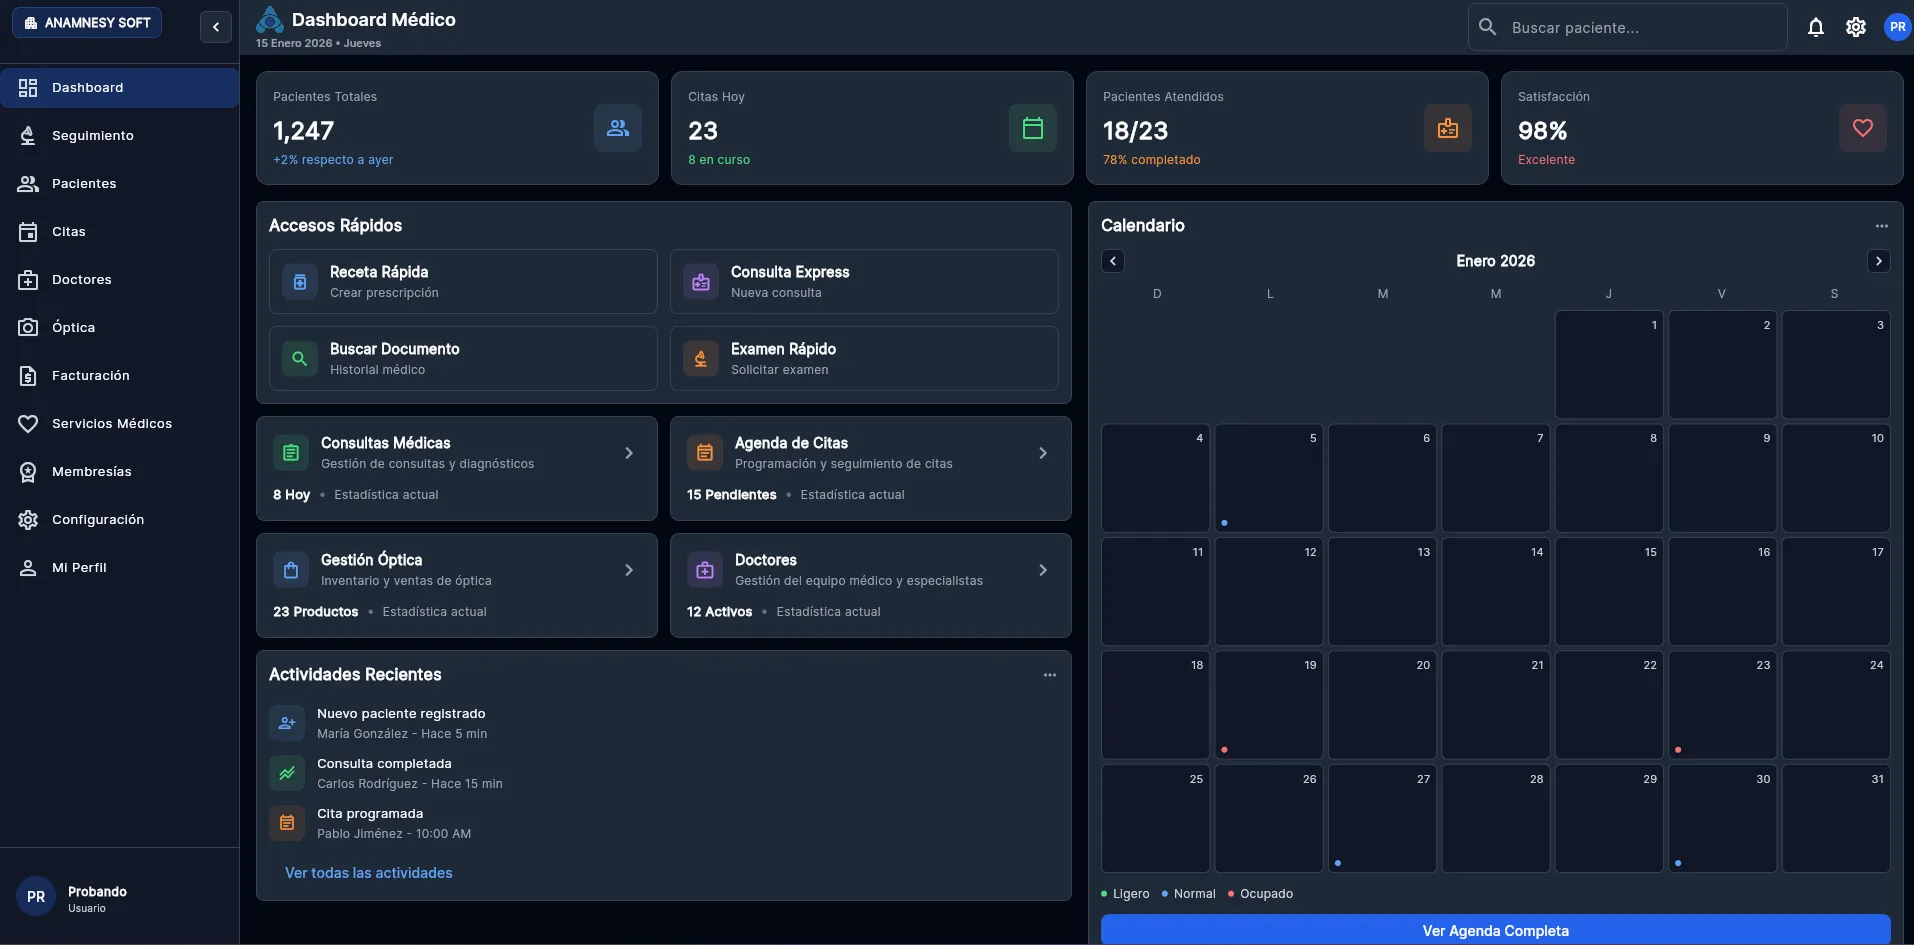
Task: Select day 19 in the calendar
Action: tap(1269, 705)
